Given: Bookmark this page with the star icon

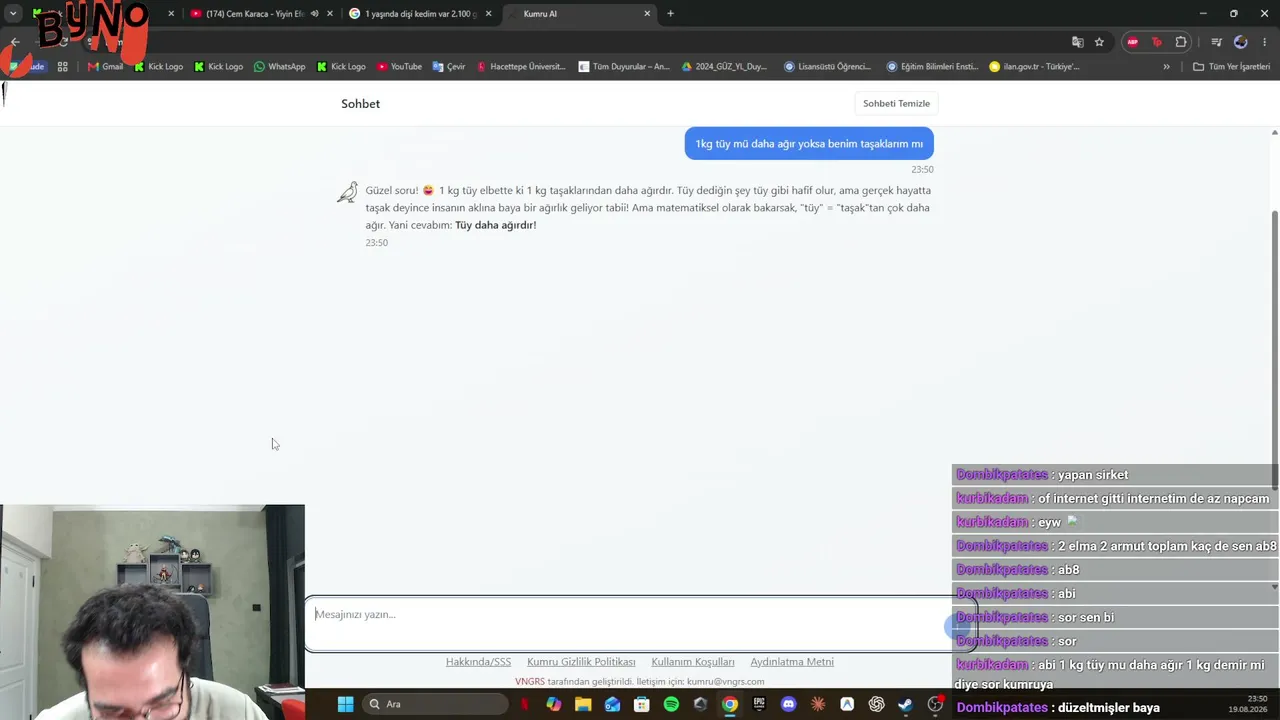Looking at the screenshot, I should pos(1099,42).
